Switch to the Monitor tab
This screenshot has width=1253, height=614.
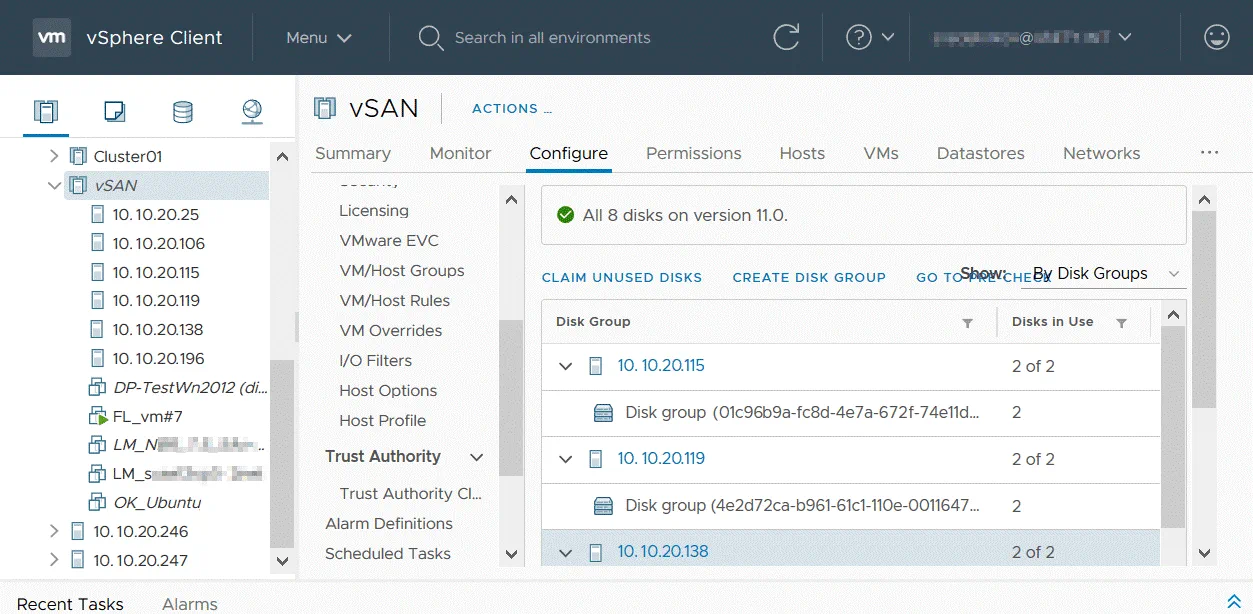click(x=460, y=153)
